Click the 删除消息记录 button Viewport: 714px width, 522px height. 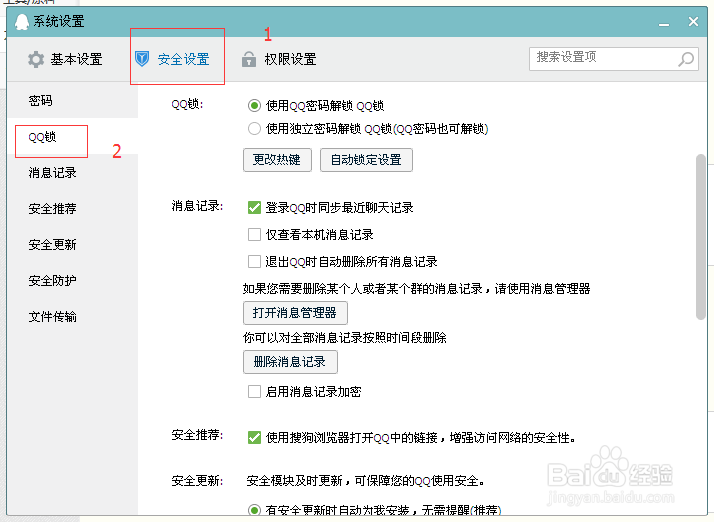(290, 362)
